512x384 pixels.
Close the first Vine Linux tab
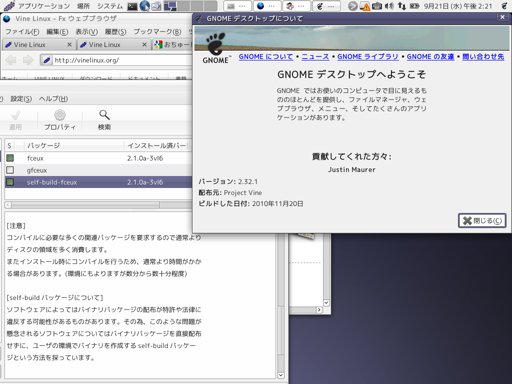coord(69,45)
